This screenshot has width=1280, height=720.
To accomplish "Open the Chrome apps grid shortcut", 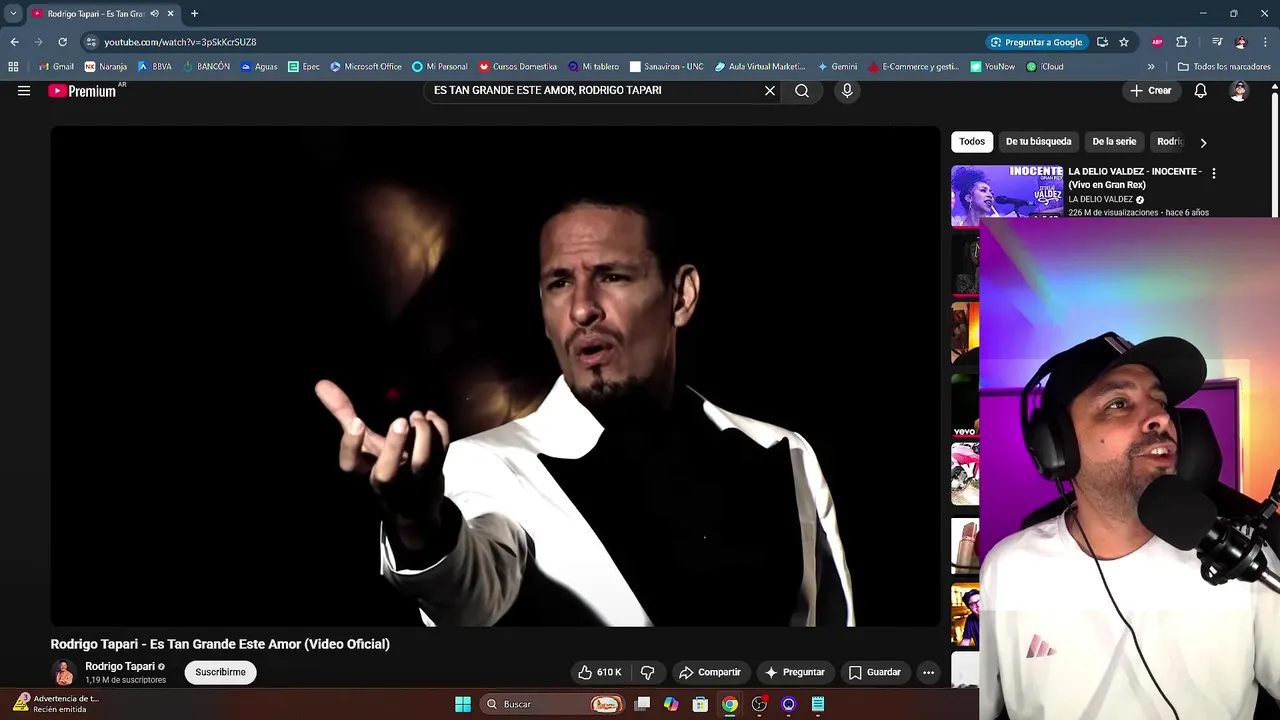I will (x=13, y=67).
